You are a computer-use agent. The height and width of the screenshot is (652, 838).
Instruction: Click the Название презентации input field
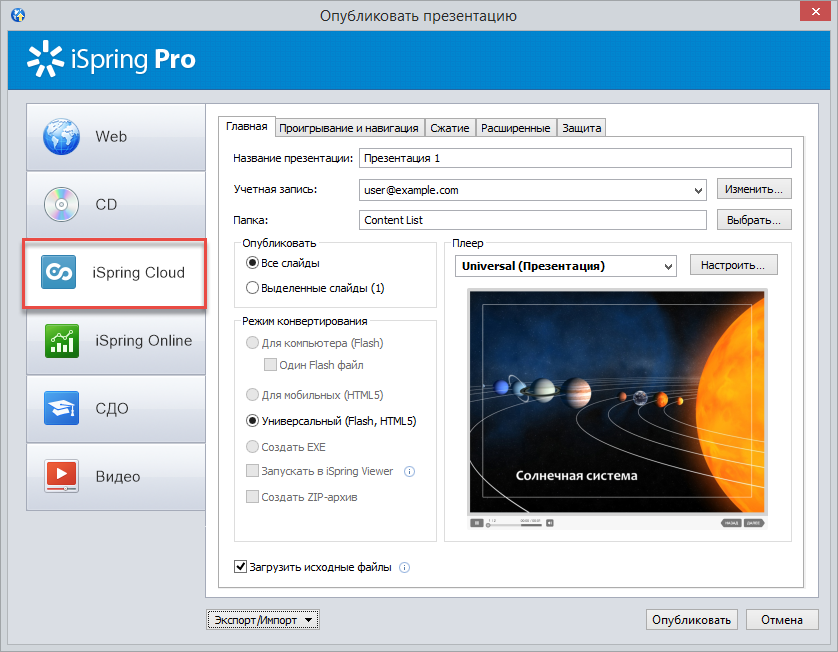575,158
